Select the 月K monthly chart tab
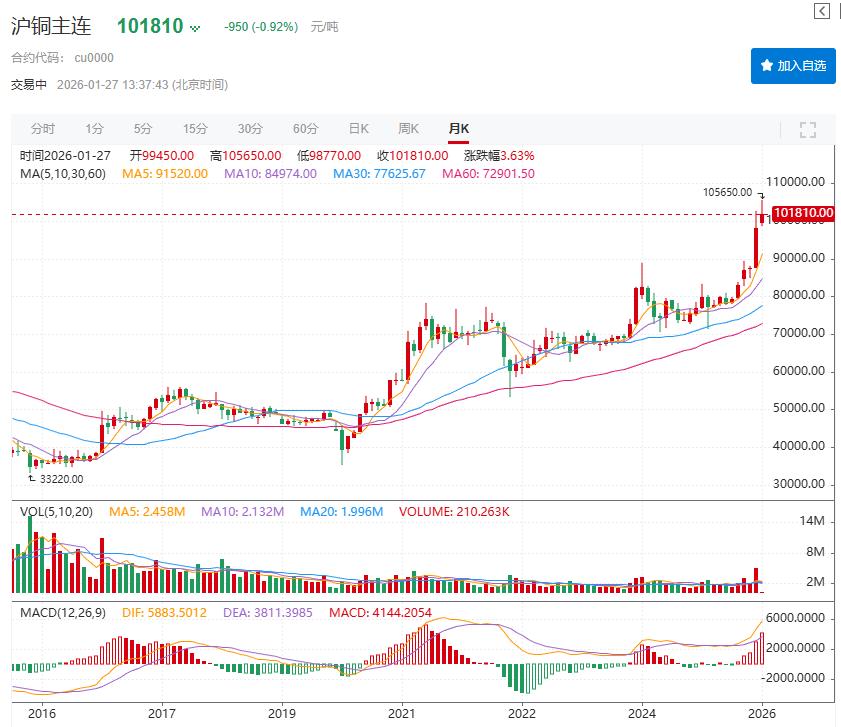The width and height of the screenshot is (841, 727). pyautogui.click(x=458, y=129)
